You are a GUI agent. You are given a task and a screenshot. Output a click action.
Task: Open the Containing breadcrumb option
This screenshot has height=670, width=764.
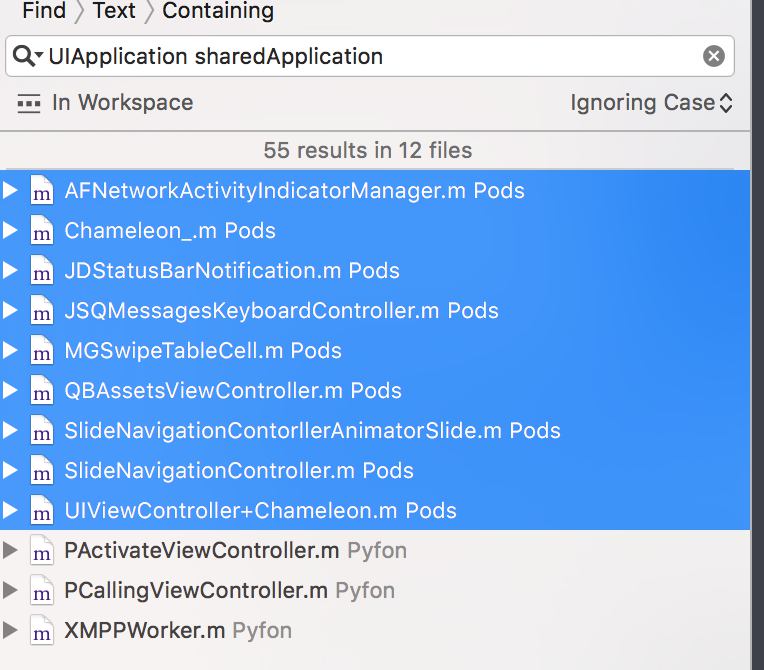pos(217,11)
